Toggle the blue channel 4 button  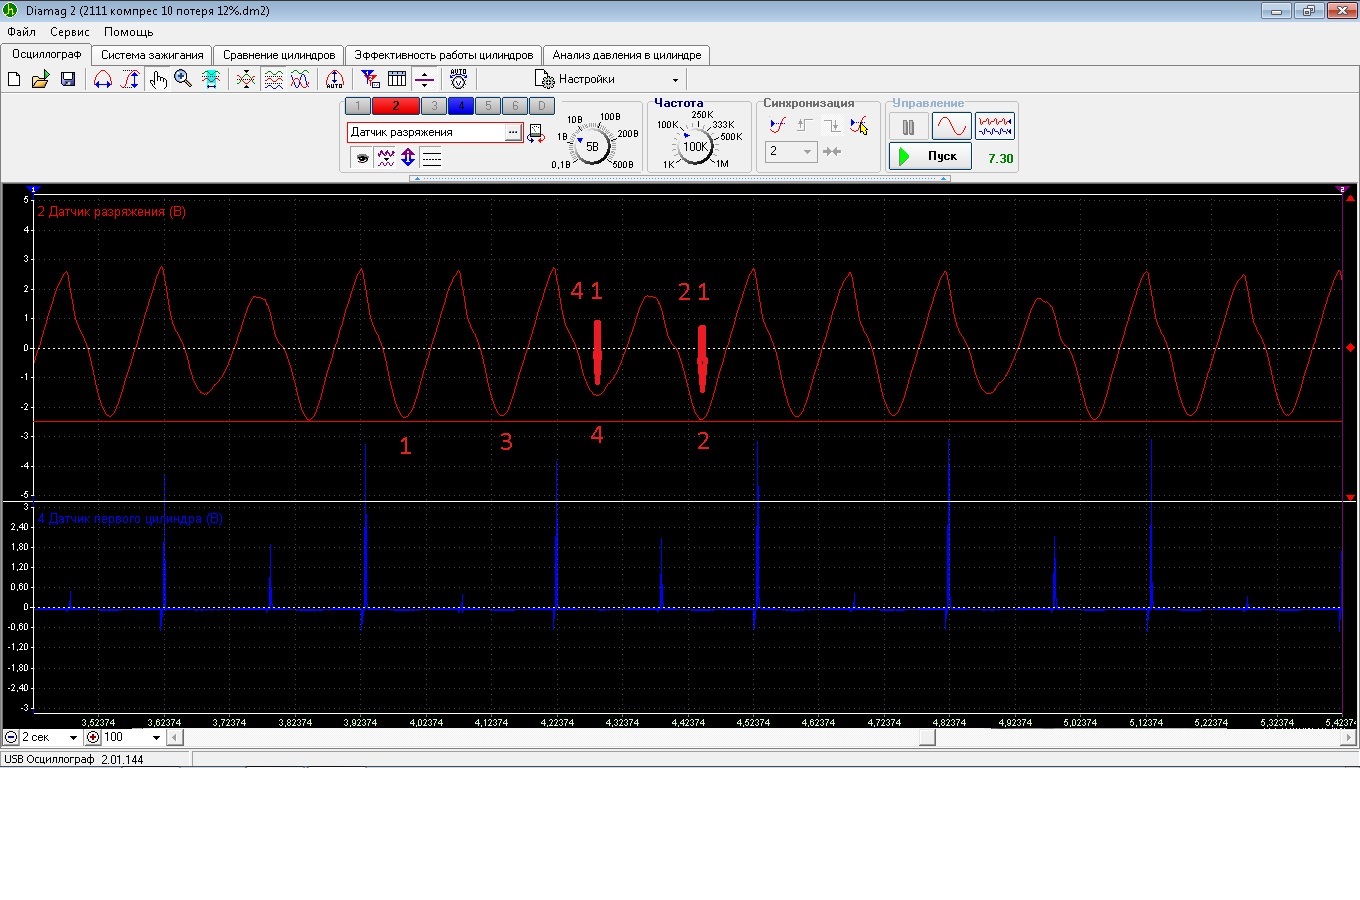[x=460, y=106]
